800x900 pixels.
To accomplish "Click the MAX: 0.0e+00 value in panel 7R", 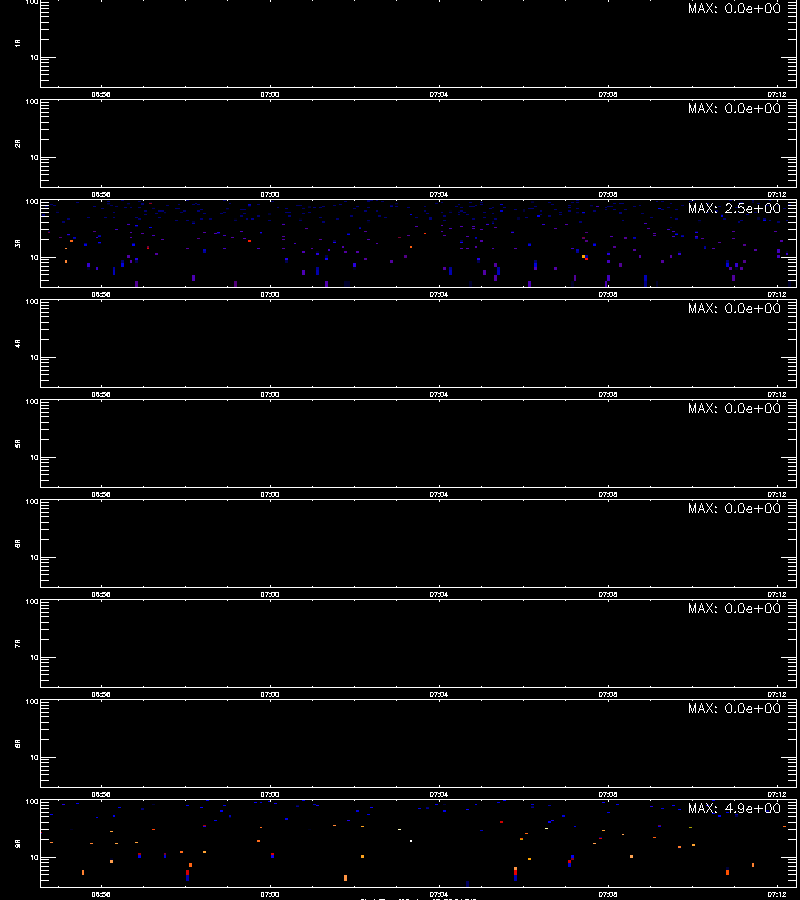I will point(734,608).
